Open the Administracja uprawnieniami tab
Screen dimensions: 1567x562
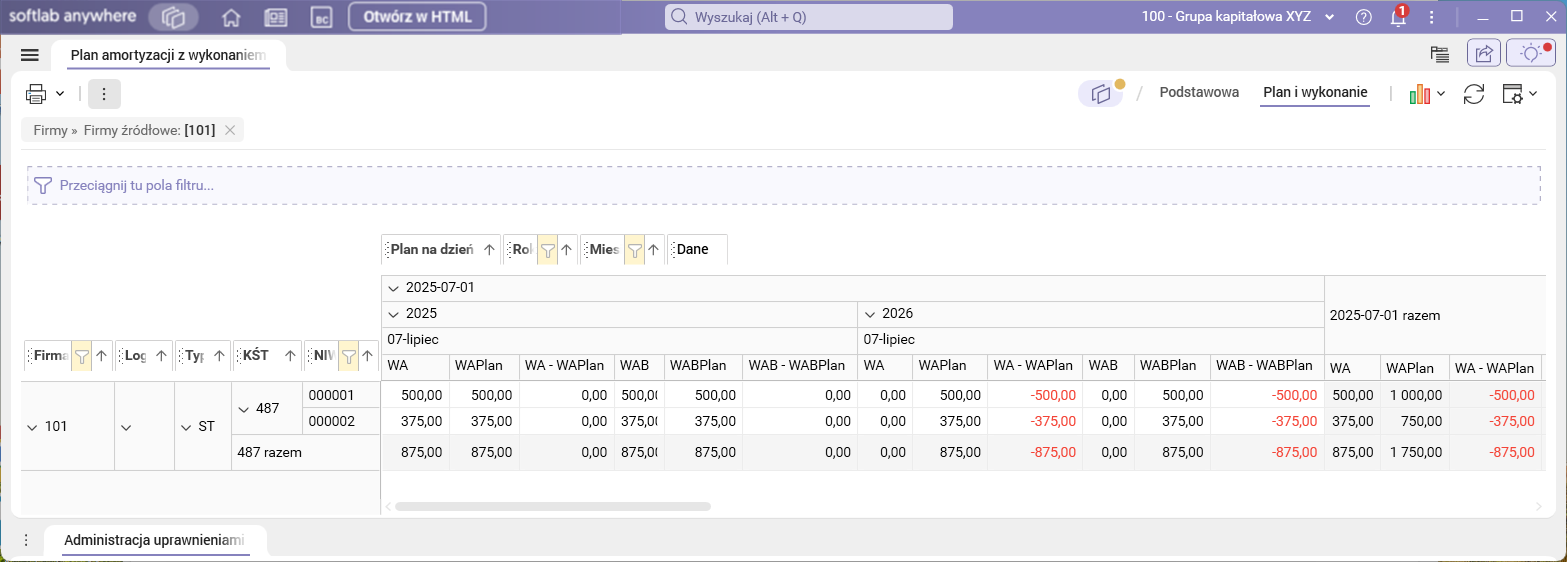(x=154, y=541)
